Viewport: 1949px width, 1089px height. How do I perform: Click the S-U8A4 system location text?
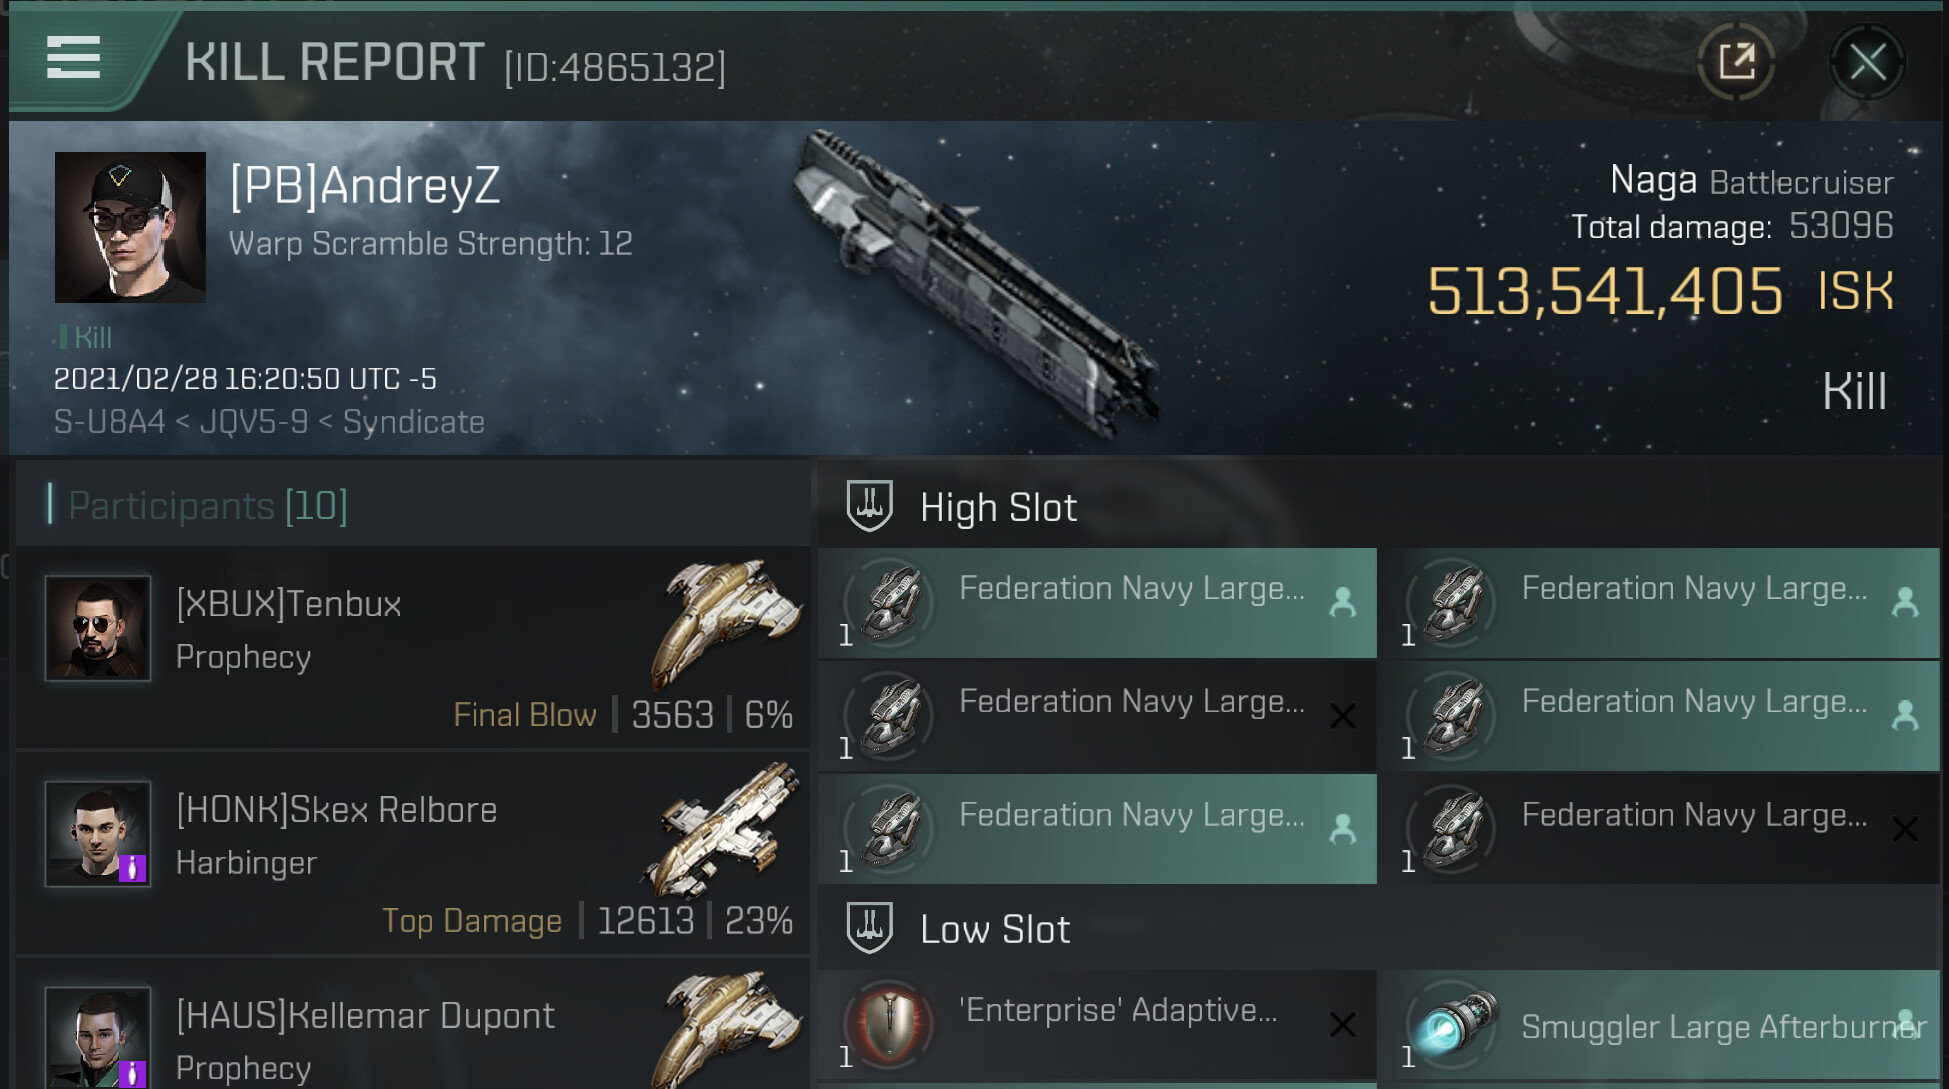[109, 422]
